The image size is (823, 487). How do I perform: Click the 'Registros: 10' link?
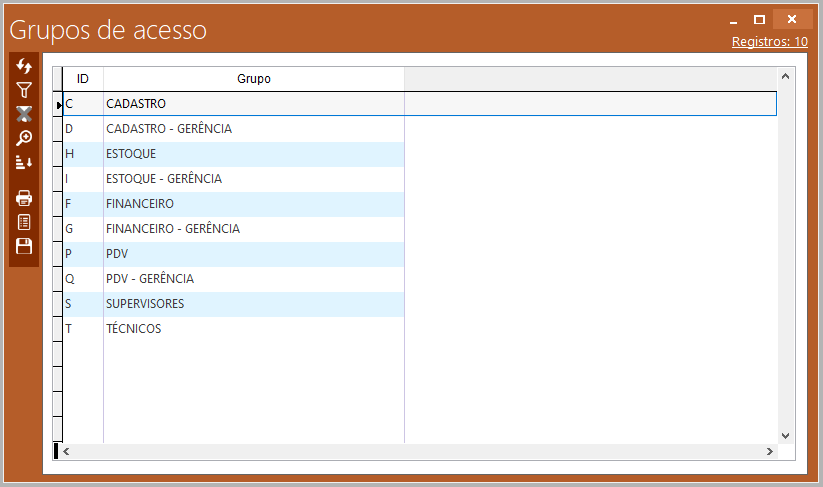[x=769, y=42]
